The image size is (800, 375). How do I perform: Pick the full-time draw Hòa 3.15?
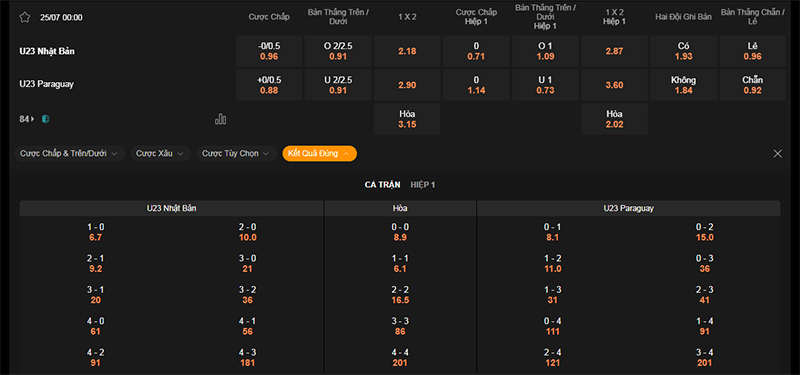(407, 119)
